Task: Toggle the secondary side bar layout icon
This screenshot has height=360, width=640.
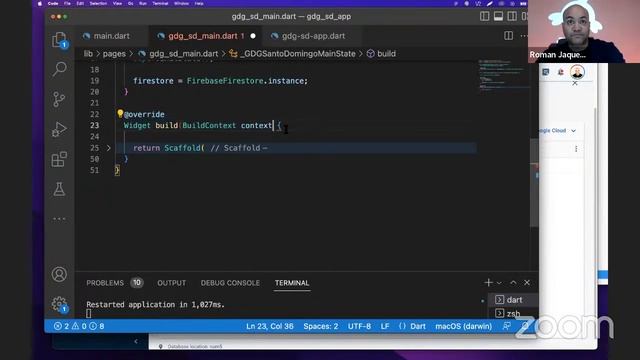Action: pyautogui.click(x=512, y=16)
